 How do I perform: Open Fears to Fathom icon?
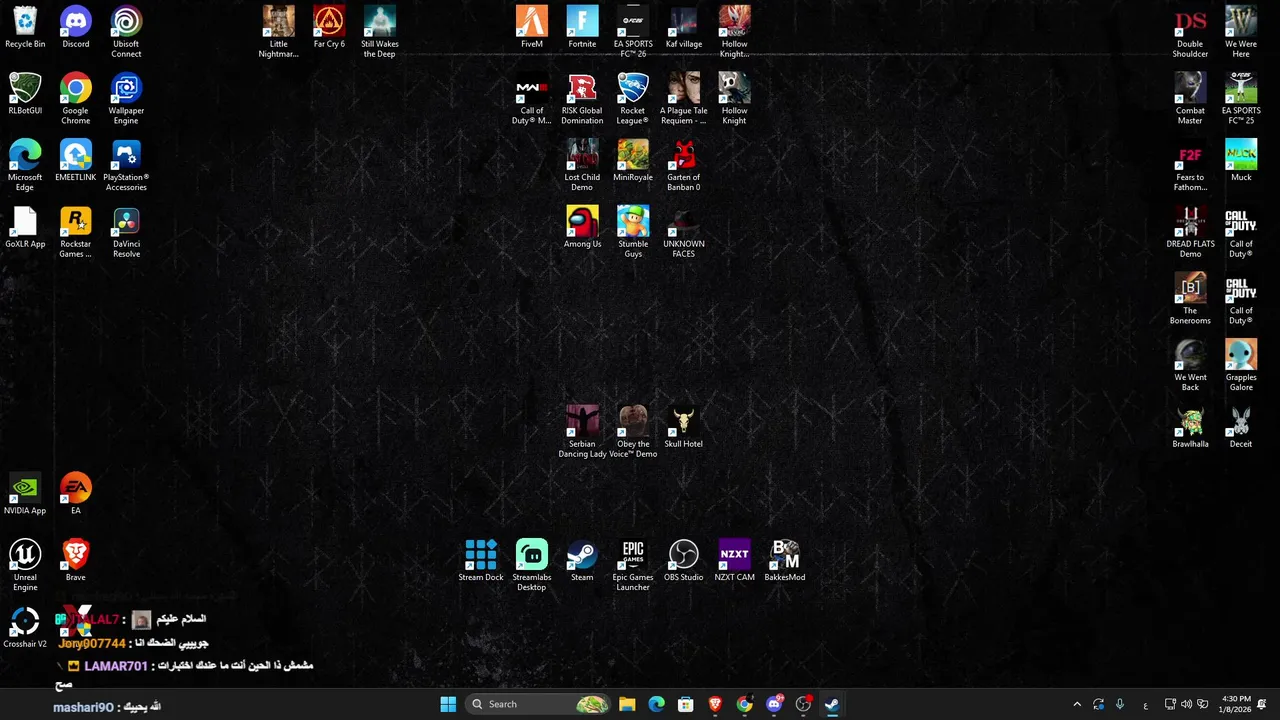point(1190,165)
